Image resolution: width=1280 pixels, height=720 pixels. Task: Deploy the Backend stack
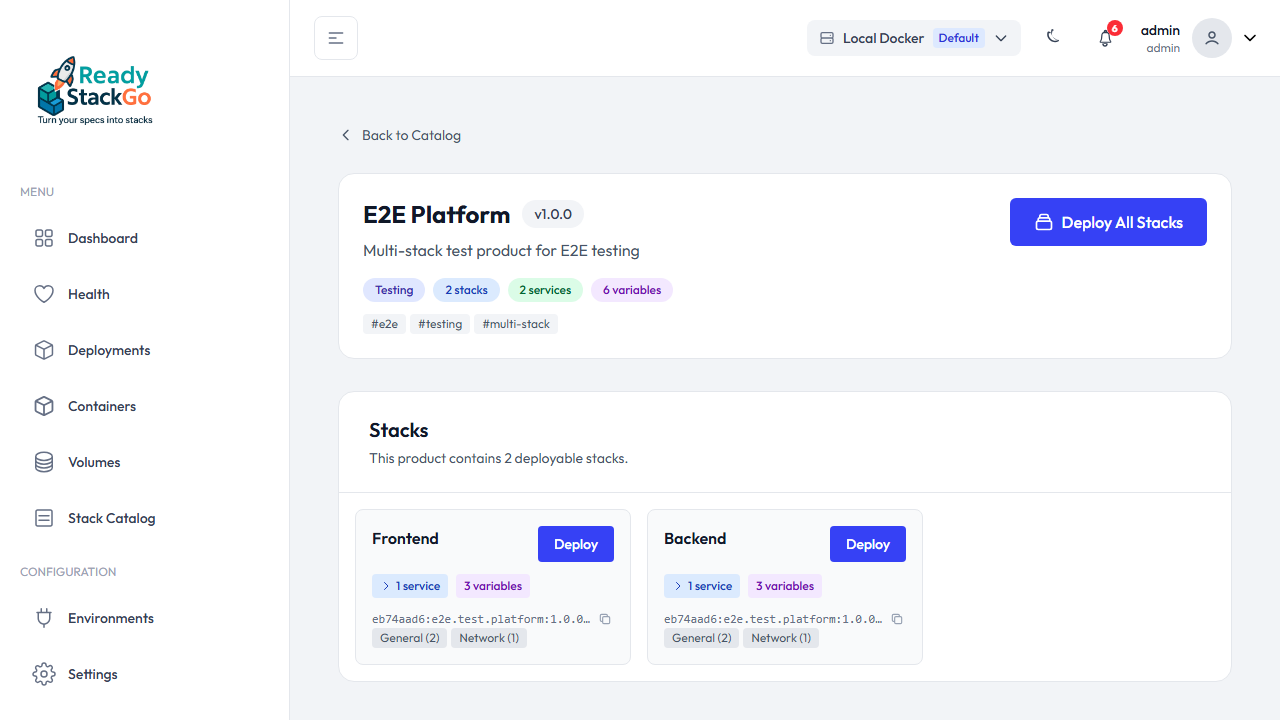pyautogui.click(x=867, y=544)
